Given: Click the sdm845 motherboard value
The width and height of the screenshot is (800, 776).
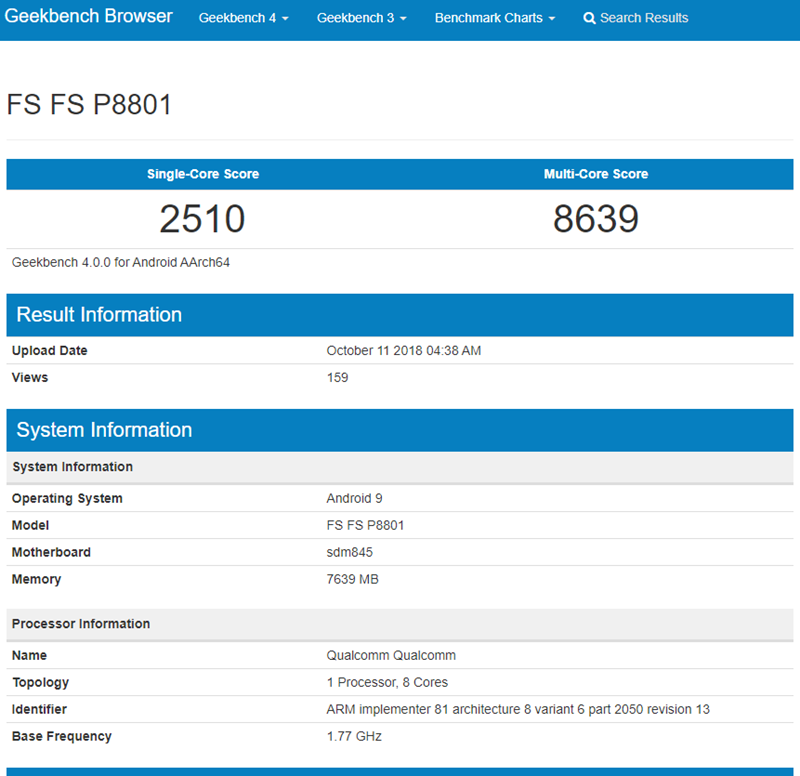Looking at the screenshot, I should (x=349, y=552).
